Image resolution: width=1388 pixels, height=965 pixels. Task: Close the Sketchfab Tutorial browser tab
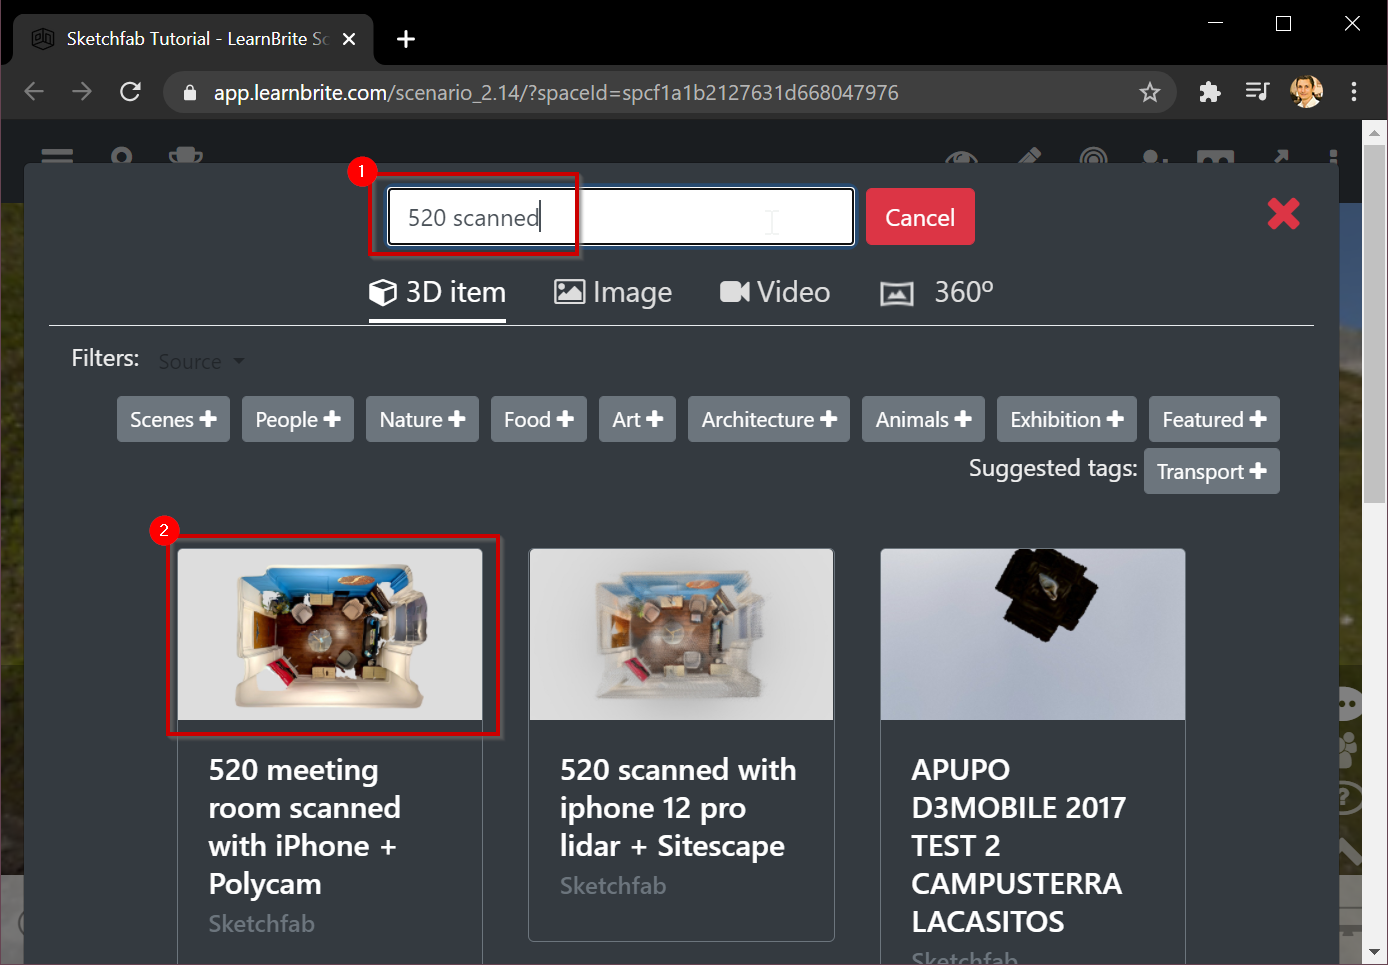[x=349, y=39]
